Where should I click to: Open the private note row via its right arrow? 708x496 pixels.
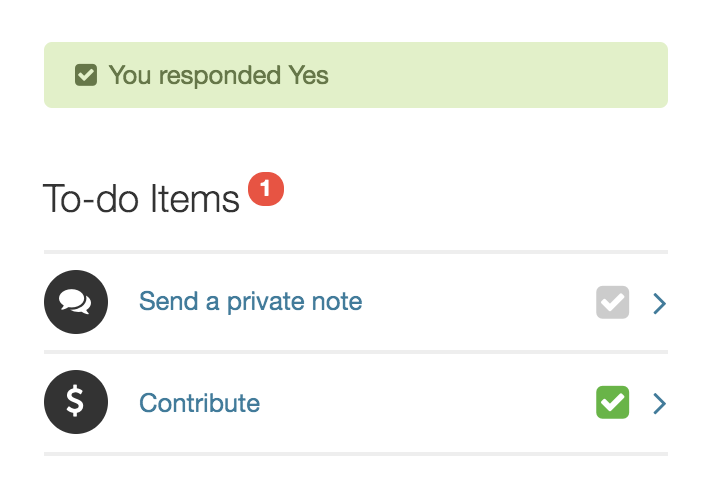(x=658, y=303)
